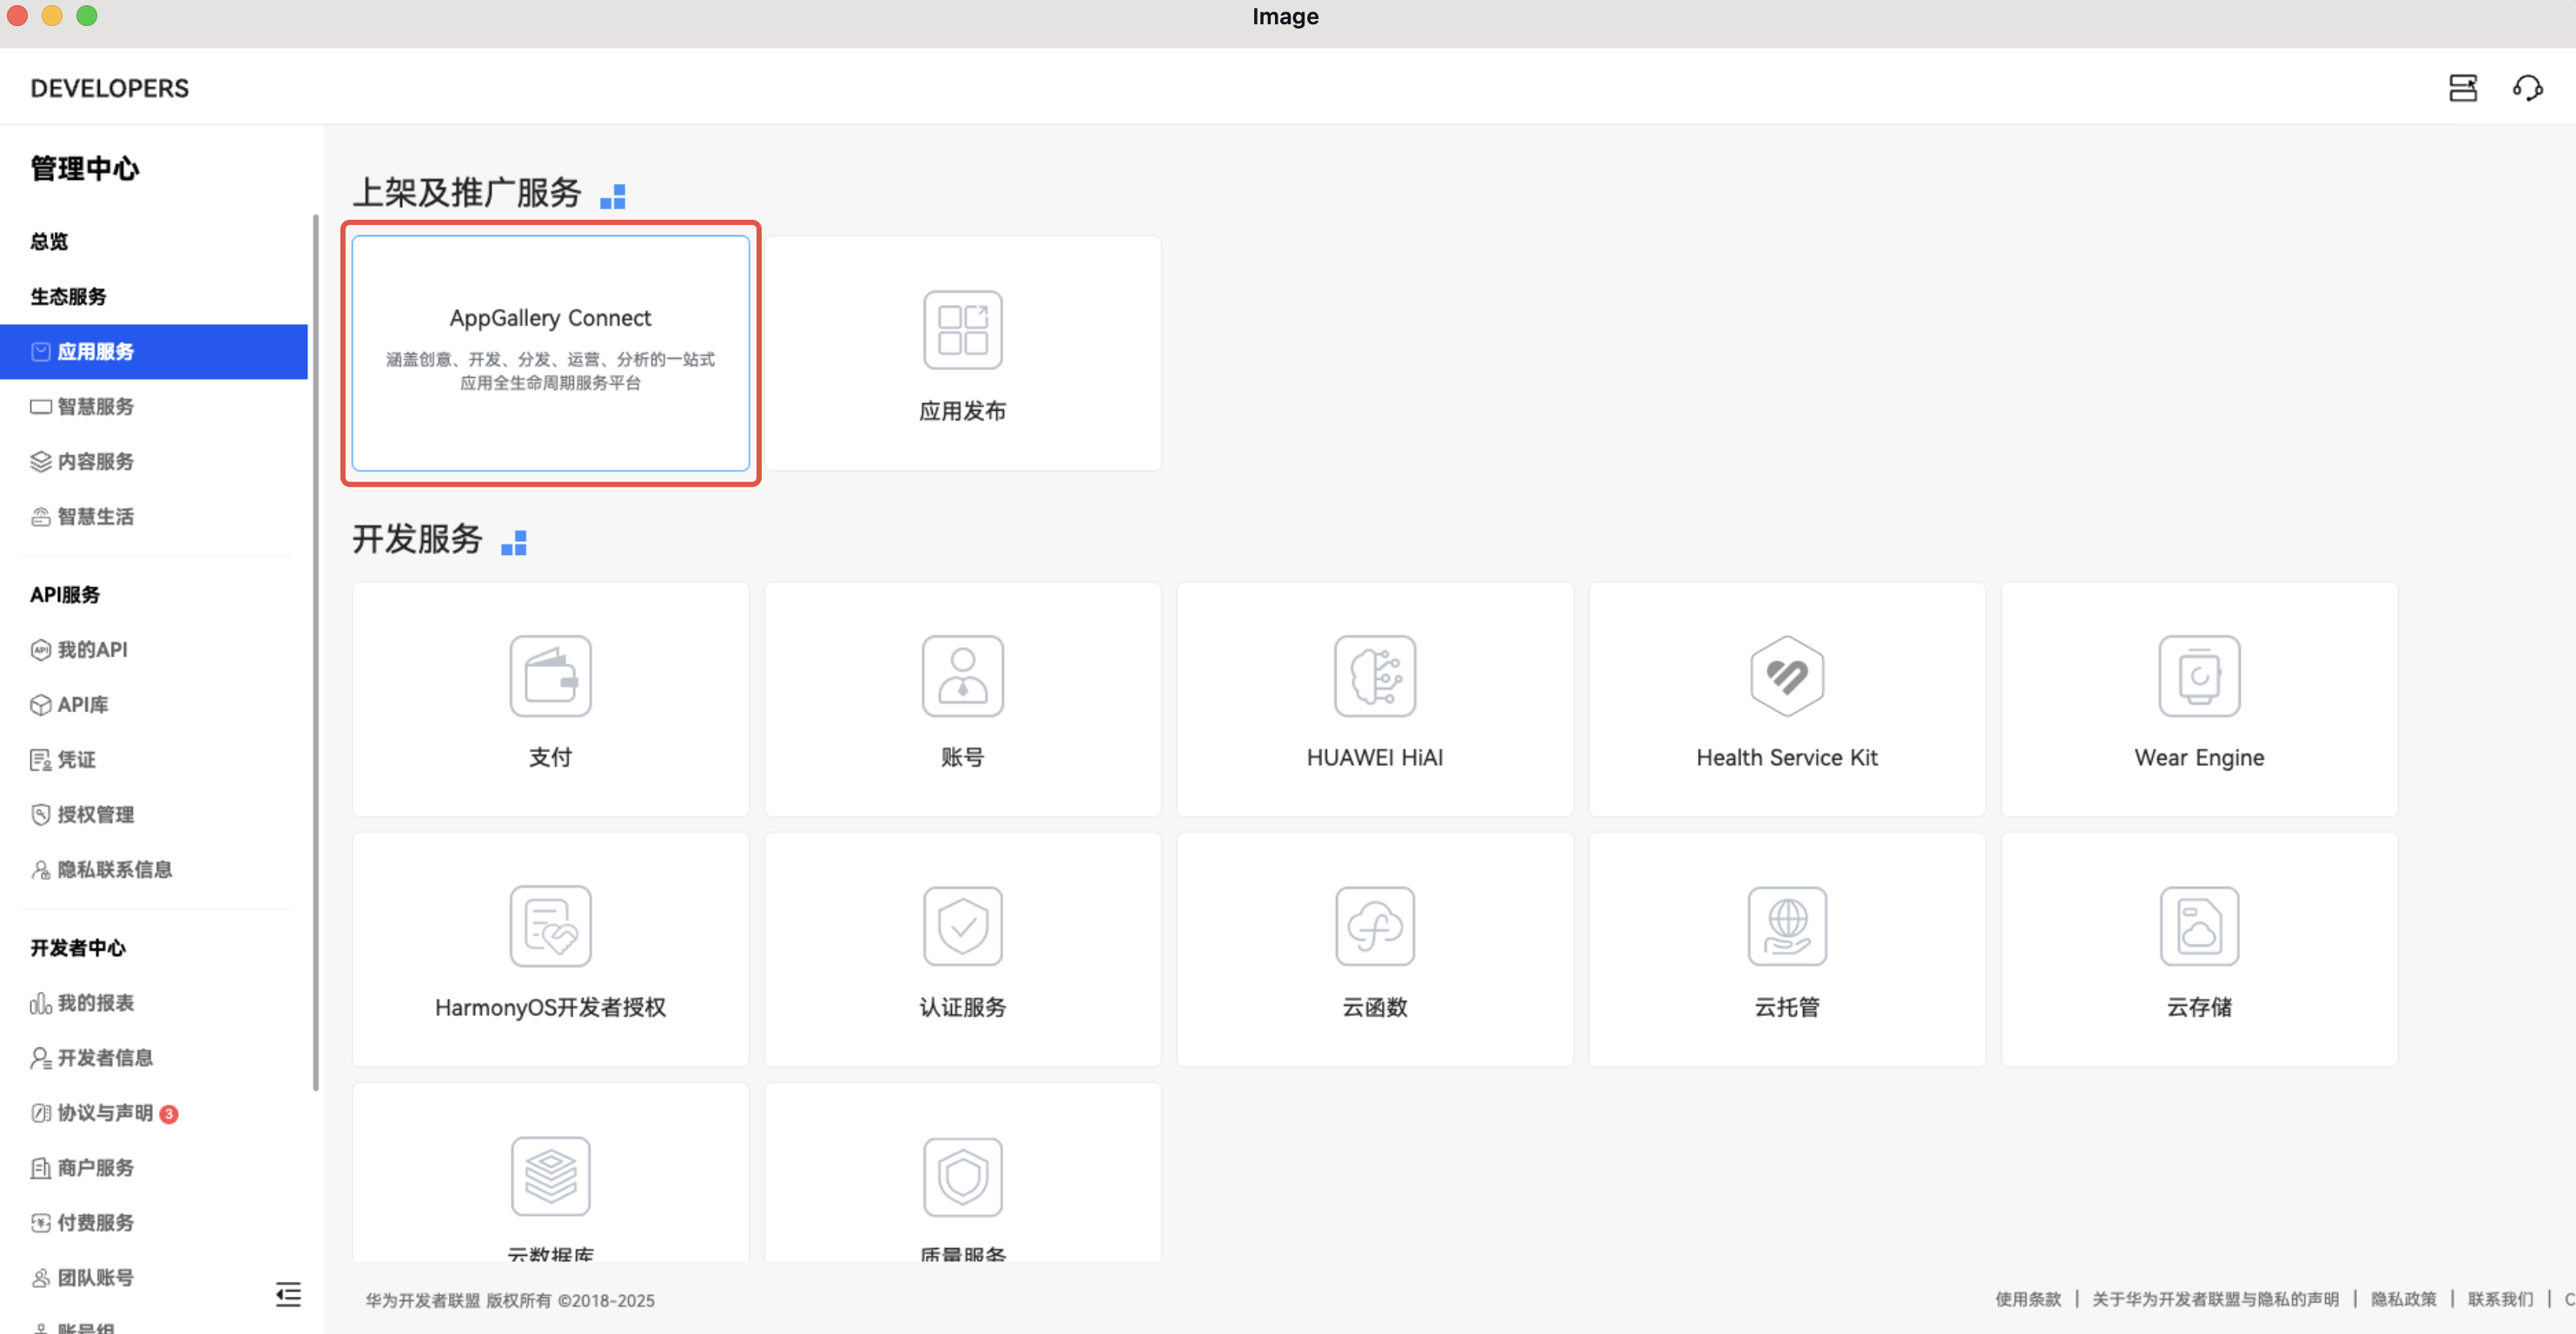
Task: Open the AppGallery Connect card
Action: [550, 353]
